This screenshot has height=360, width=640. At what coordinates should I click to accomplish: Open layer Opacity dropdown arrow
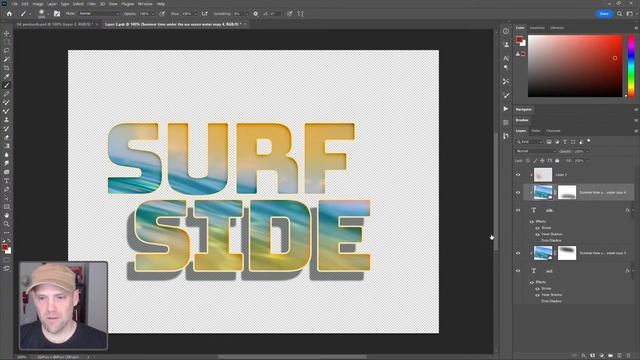[x=587, y=151]
